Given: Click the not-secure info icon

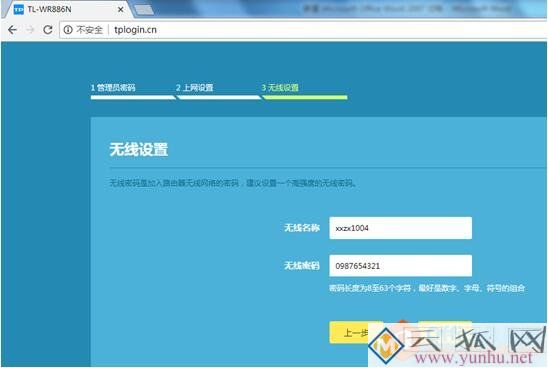Looking at the screenshot, I should click(68, 30).
